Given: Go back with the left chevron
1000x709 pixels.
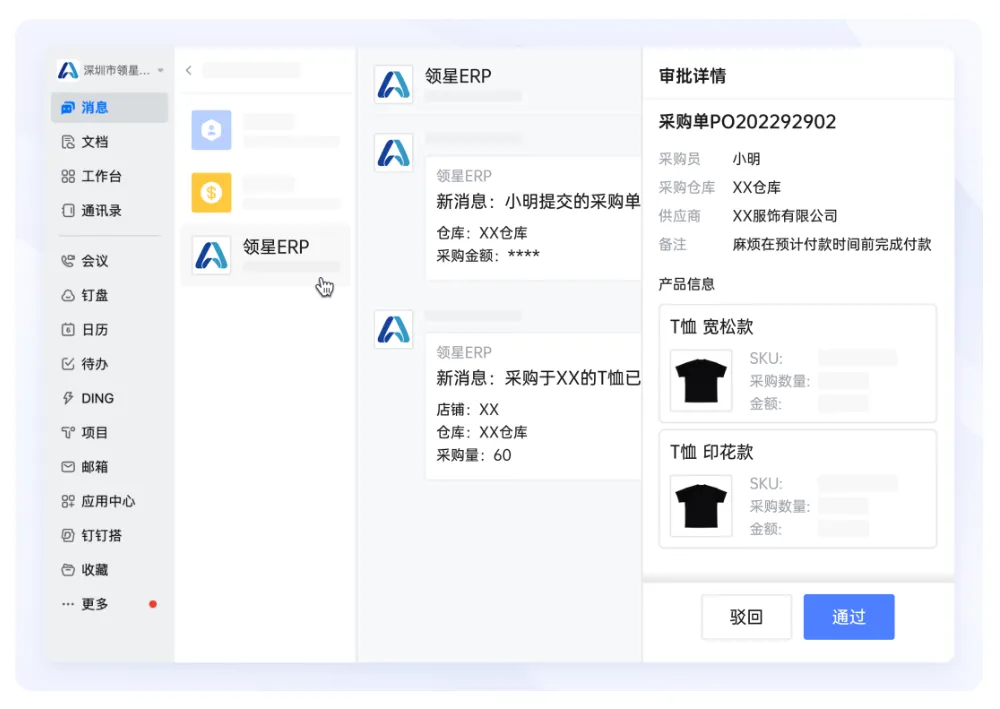Looking at the screenshot, I should click(189, 70).
